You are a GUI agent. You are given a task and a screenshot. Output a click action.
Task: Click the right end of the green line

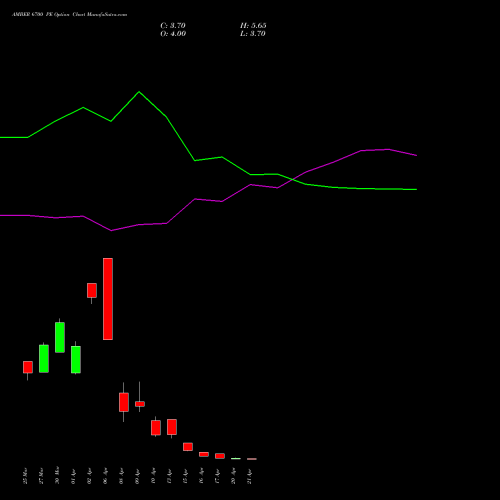(416, 189)
